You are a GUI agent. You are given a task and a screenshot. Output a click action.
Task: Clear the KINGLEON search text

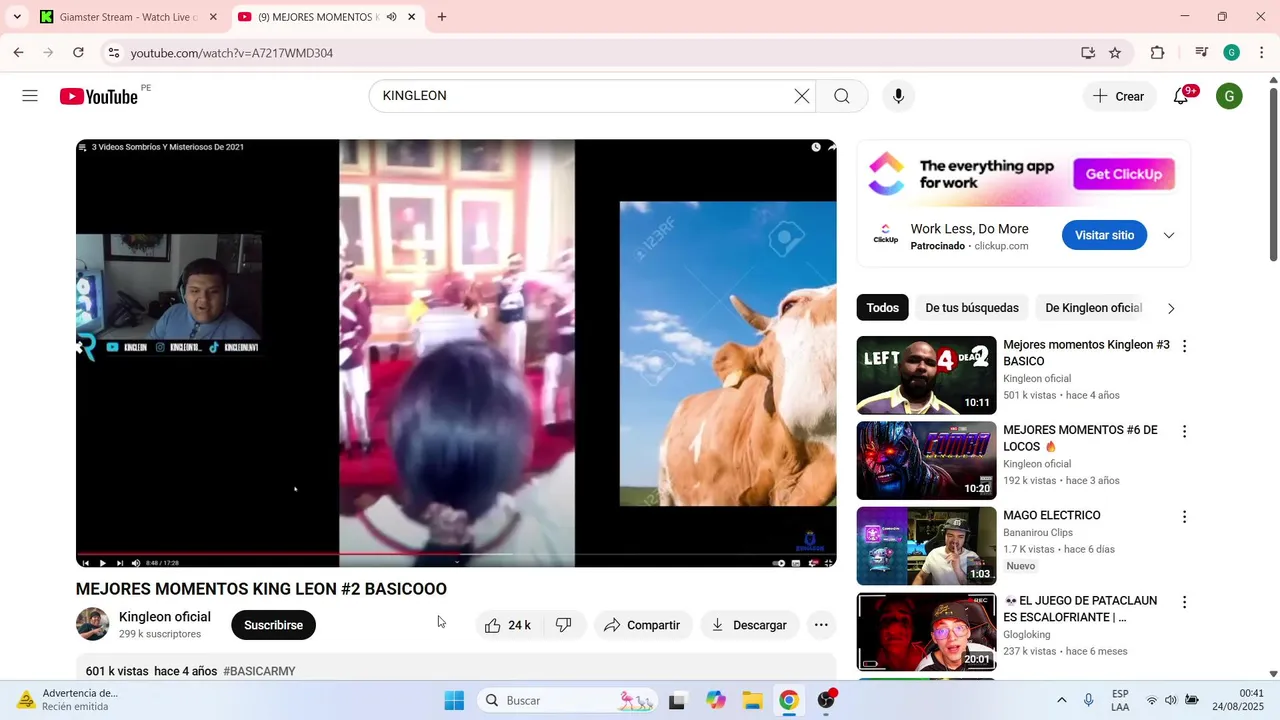pyautogui.click(x=802, y=96)
